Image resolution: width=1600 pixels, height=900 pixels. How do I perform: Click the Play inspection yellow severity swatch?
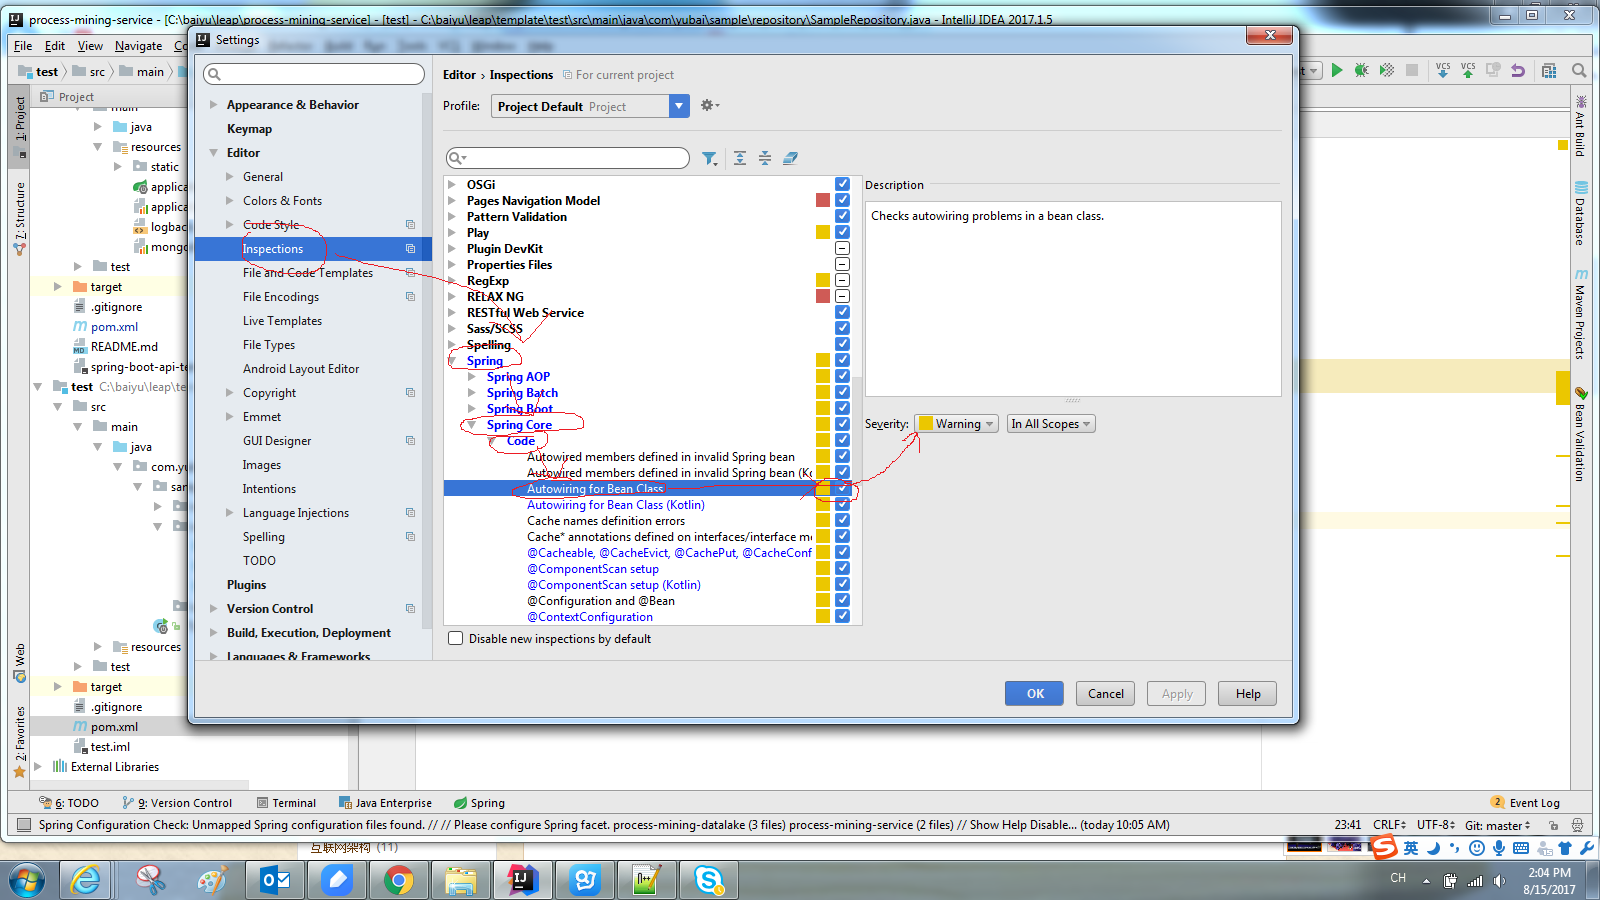pos(823,232)
